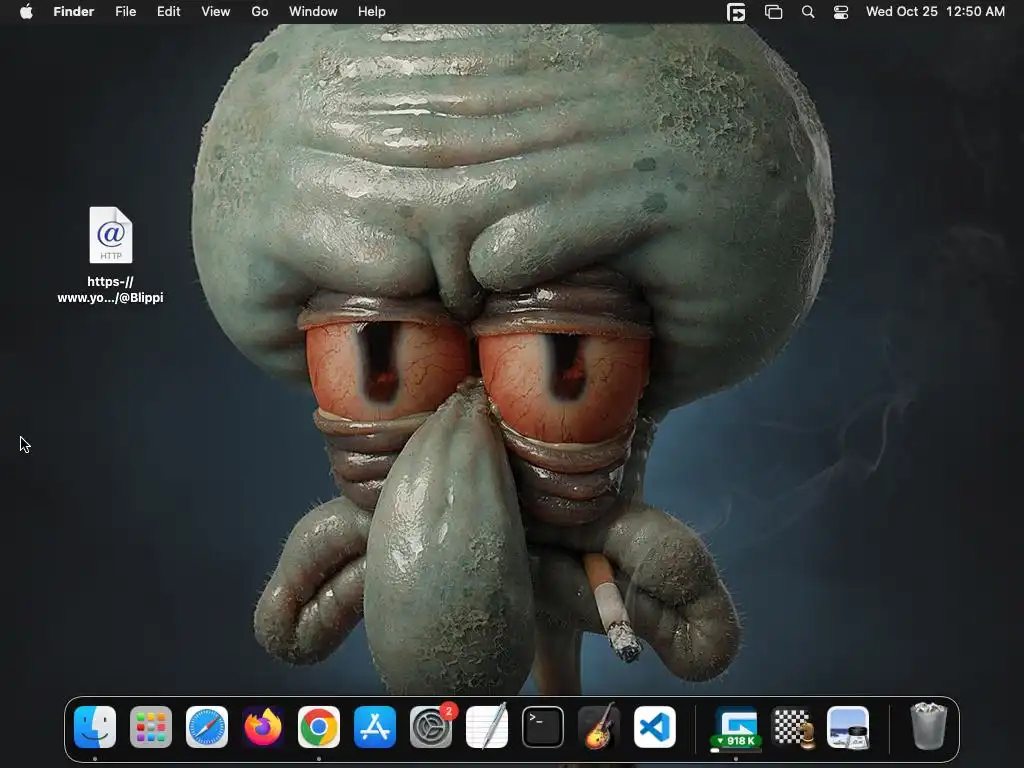The height and width of the screenshot is (768, 1024).
Task: Open Finder from the Dock
Action: point(95,727)
